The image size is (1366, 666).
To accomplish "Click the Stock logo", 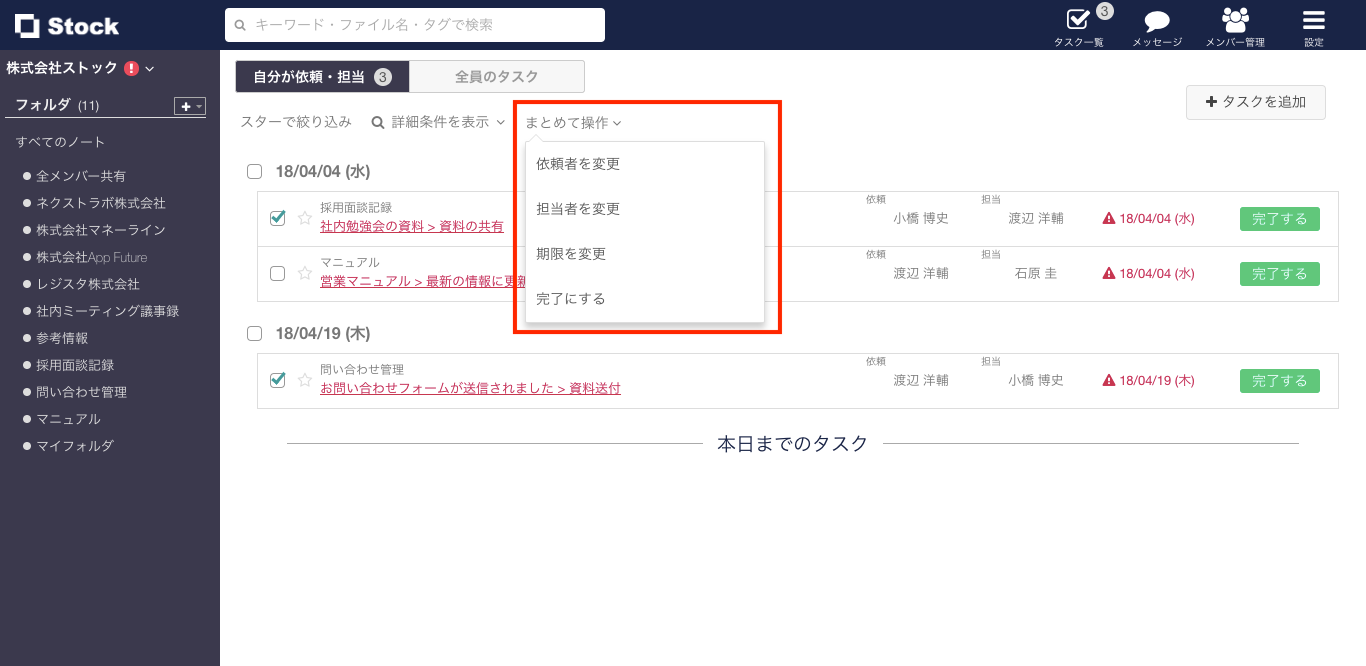I will point(65,25).
